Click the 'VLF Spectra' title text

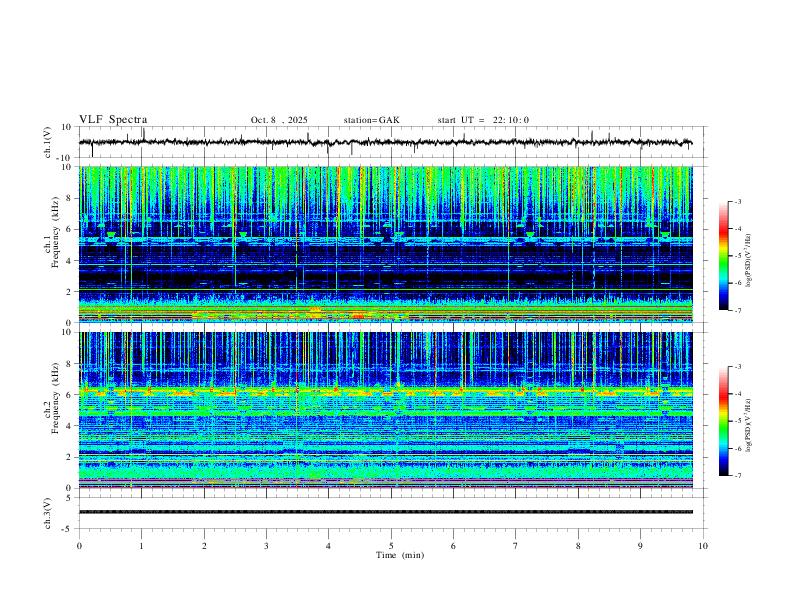pyautogui.click(x=113, y=120)
